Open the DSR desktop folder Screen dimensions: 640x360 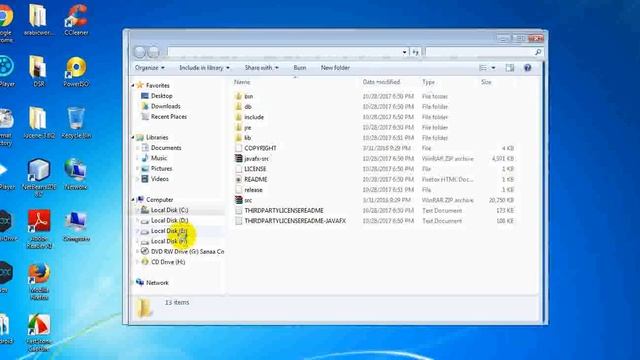[x=38, y=71]
